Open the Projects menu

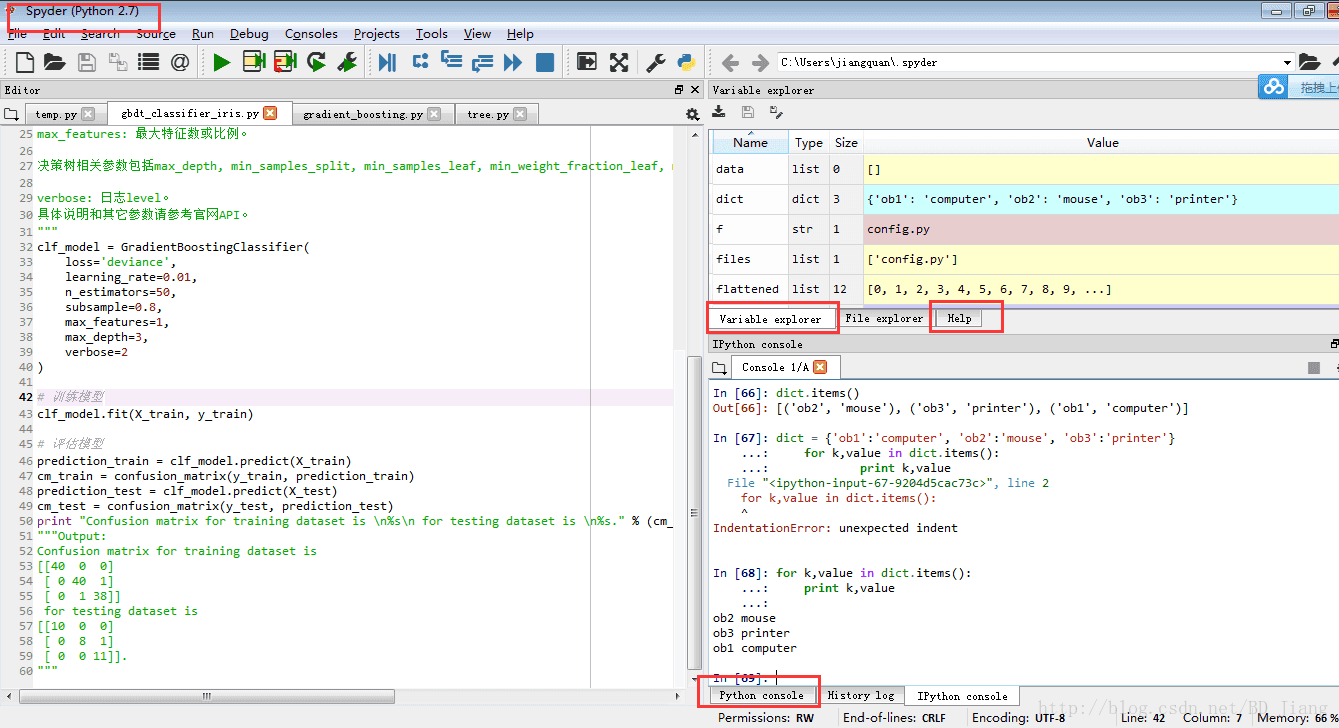377,33
